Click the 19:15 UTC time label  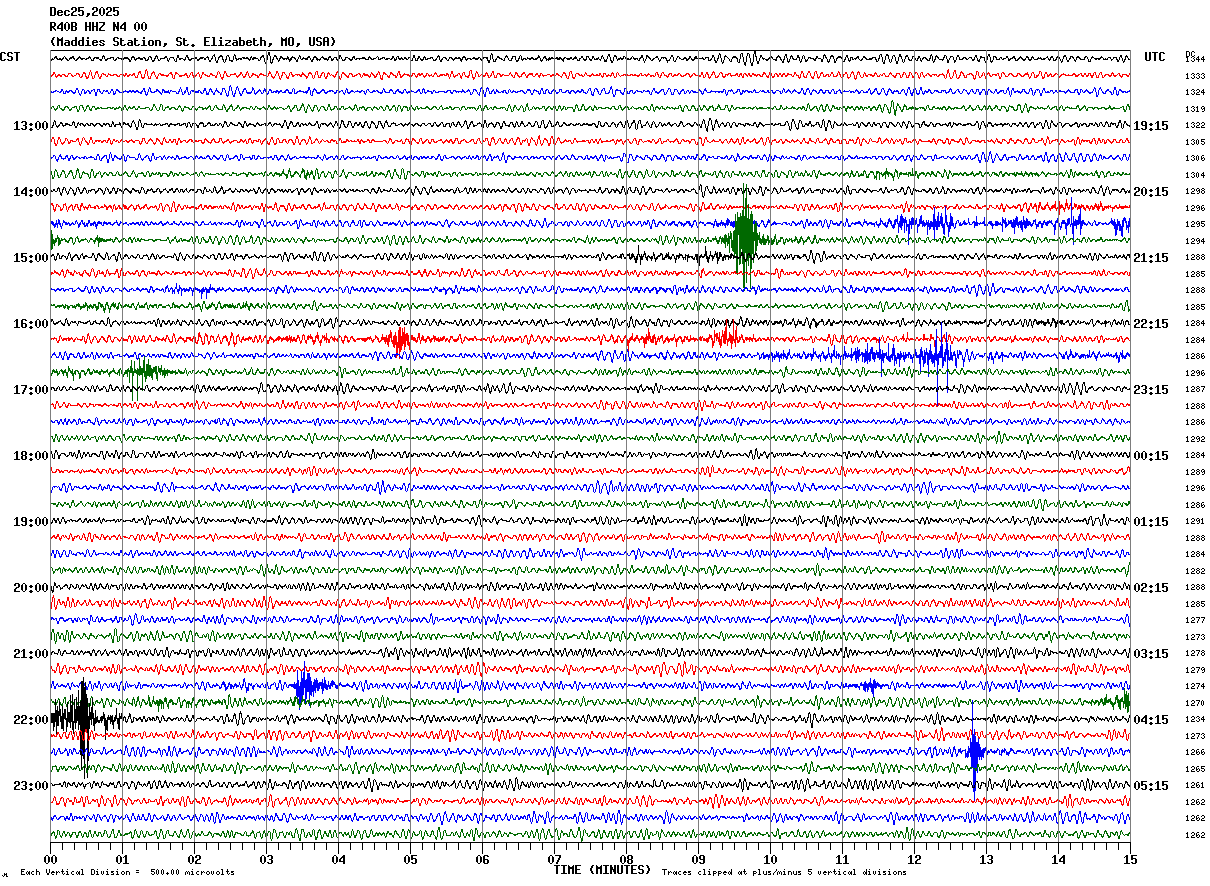[1151, 126]
